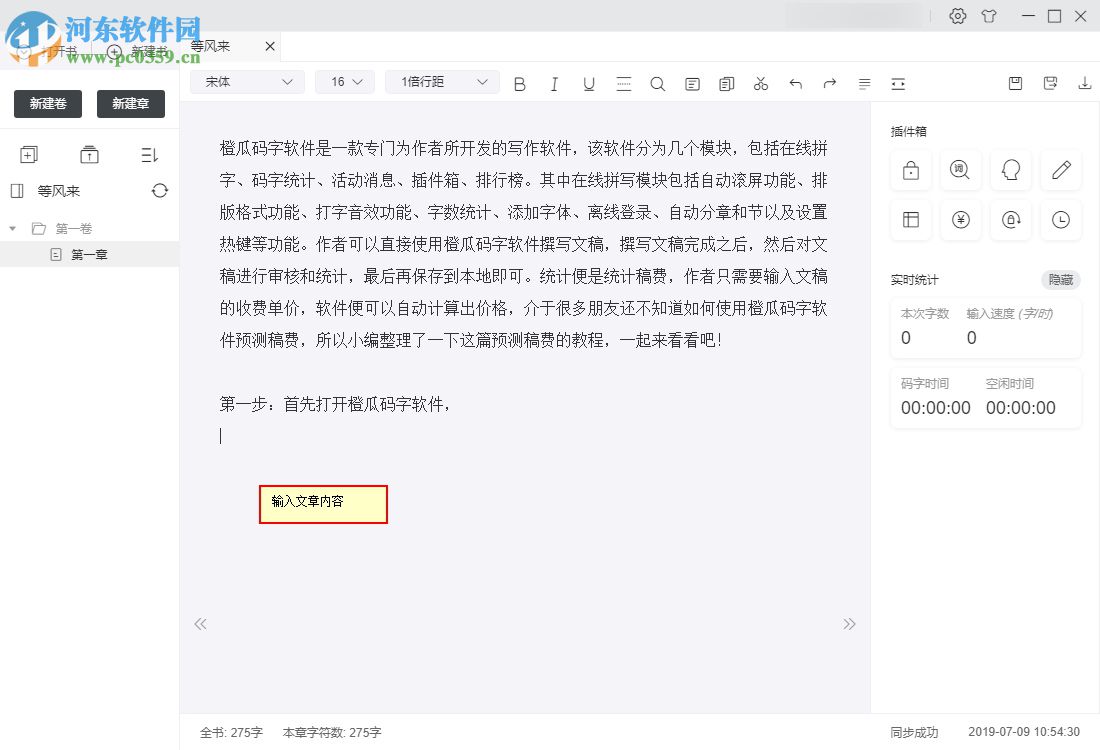Toggle underline formatting on the toolbar
The width and height of the screenshot is (1100, 750).
point(589,84)
